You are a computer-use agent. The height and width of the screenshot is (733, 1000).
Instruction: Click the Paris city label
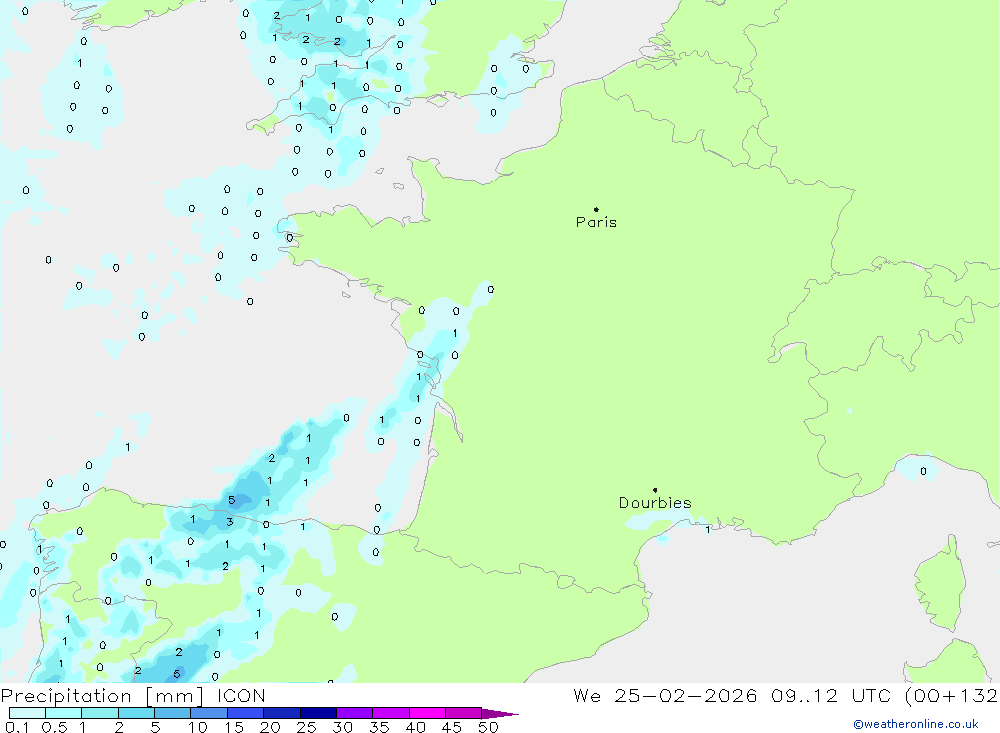[x=596, y=222]
